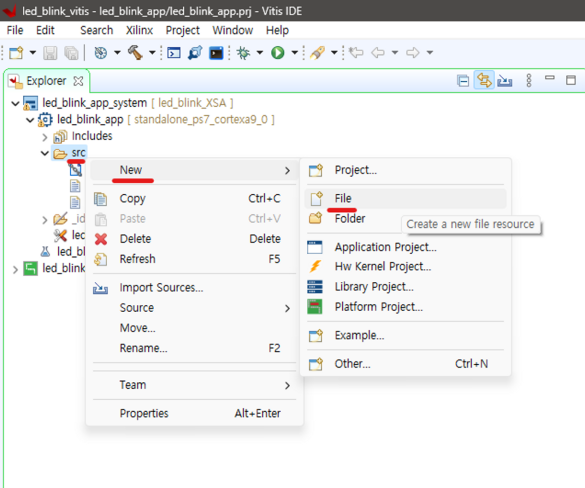Choose Project... in the New submenu
This screenshot has height=488, width=585.
(x=405, y=171)
